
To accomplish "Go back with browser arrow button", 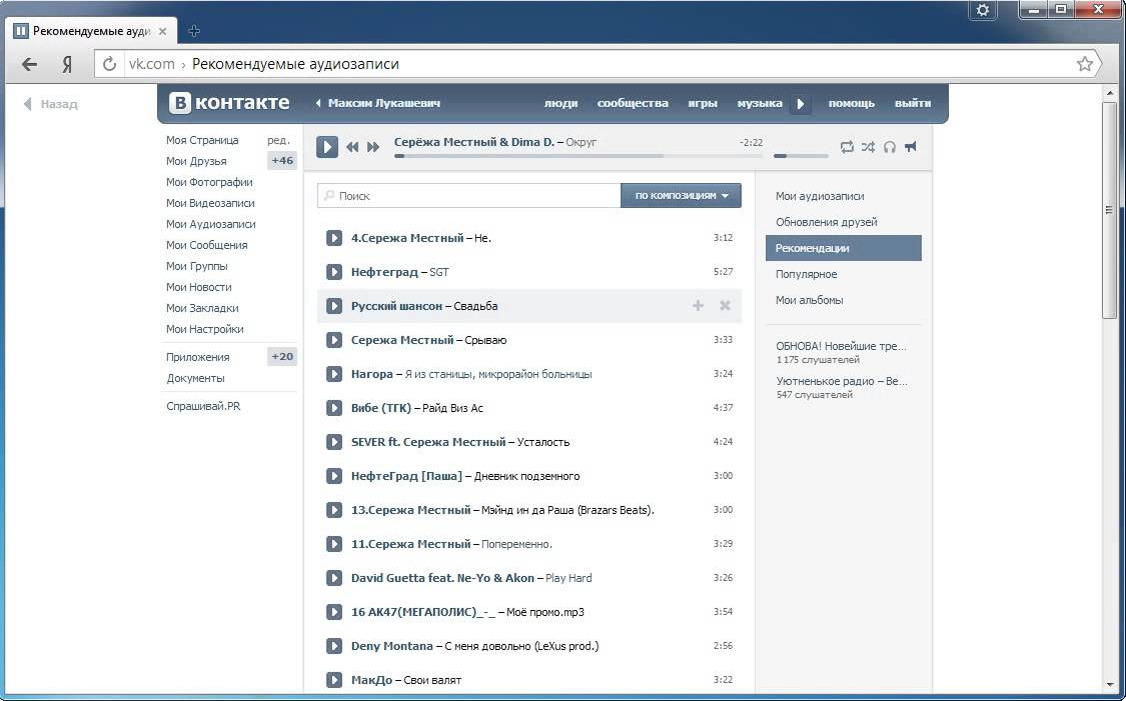I will 29,64.
